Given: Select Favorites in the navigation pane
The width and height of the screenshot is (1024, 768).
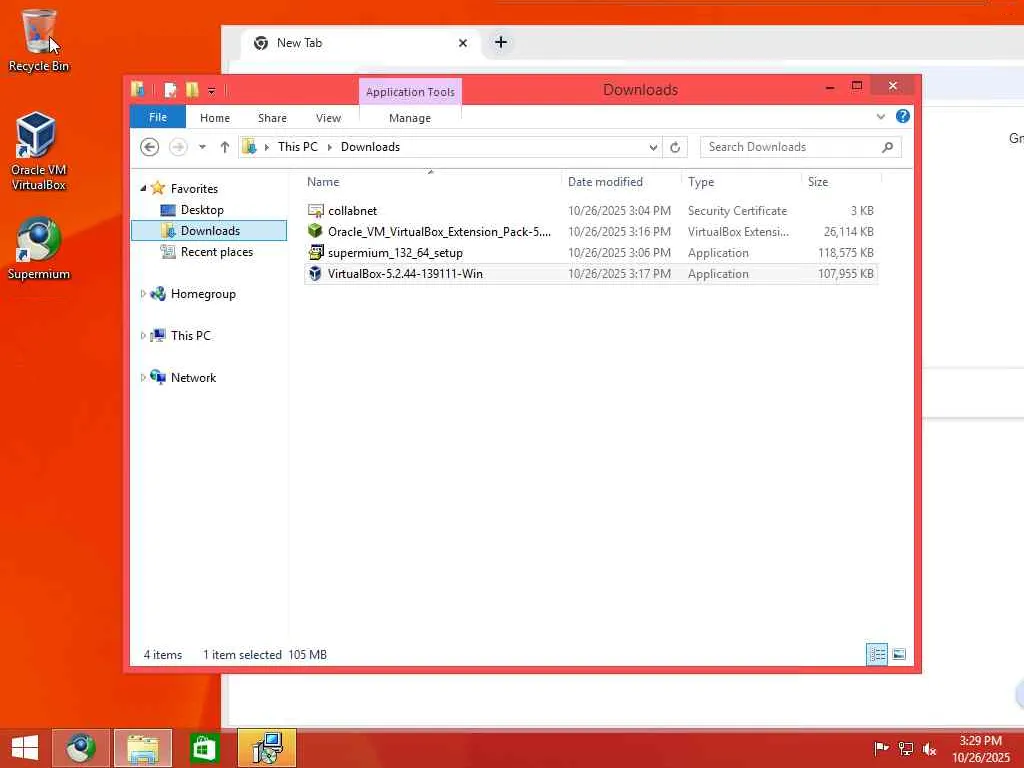Looking at the screenshot, I should click(194, 189).
